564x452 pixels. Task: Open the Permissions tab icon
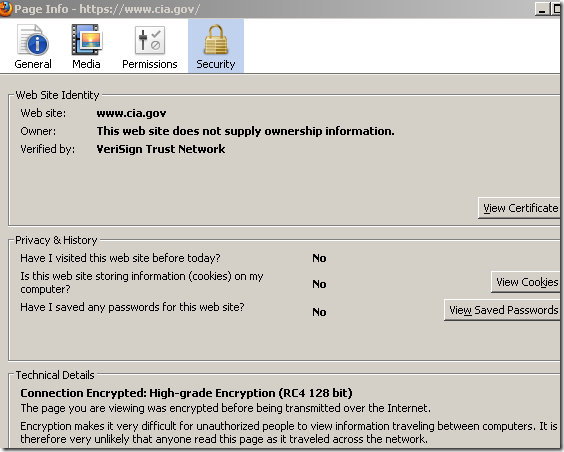point(150,40)
